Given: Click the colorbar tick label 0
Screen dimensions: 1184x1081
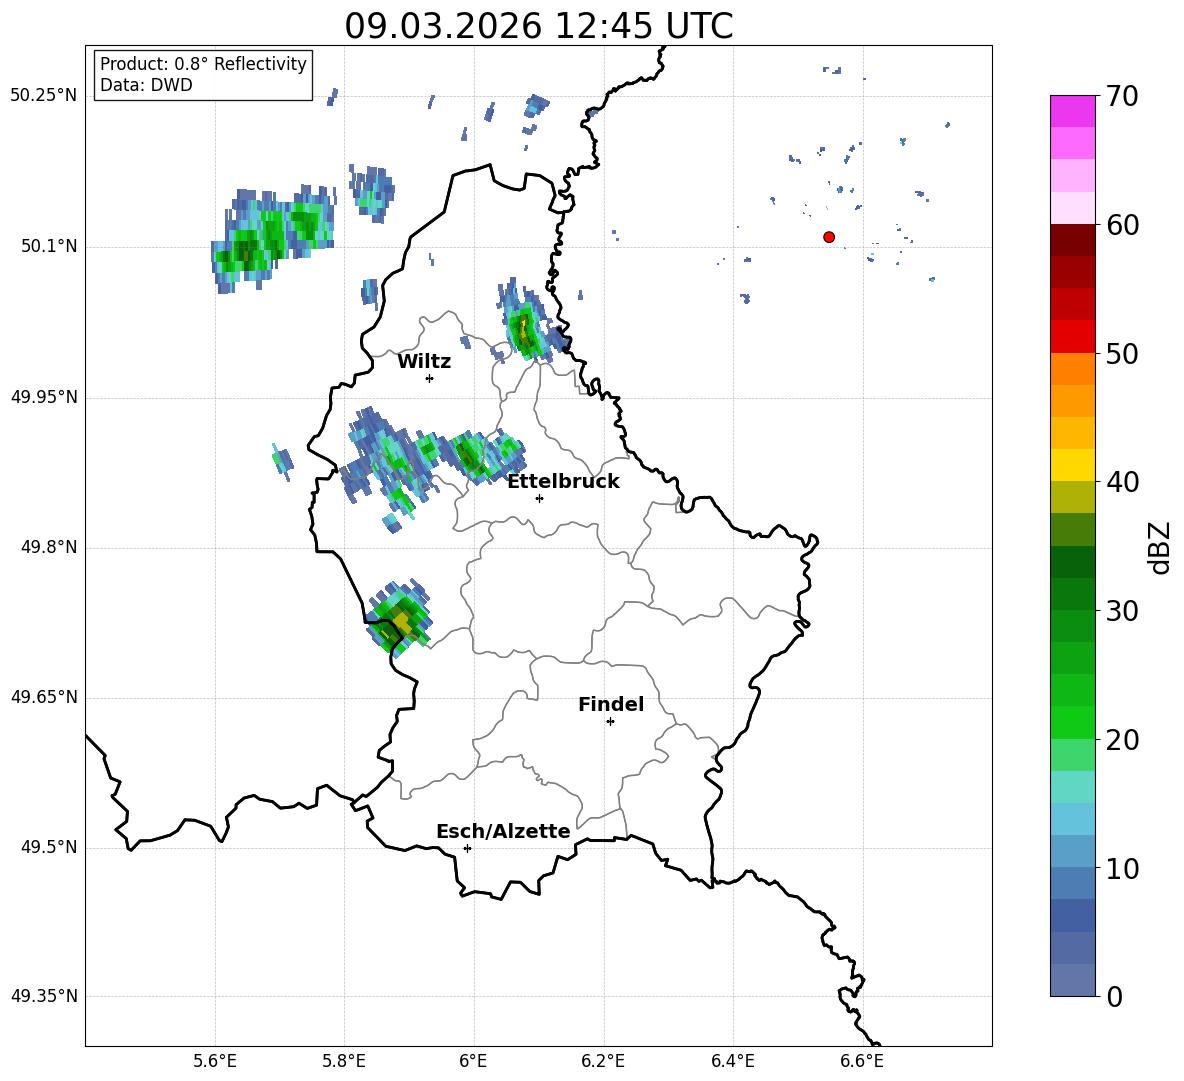Looking at the screenshot, I should point(1114,996).
